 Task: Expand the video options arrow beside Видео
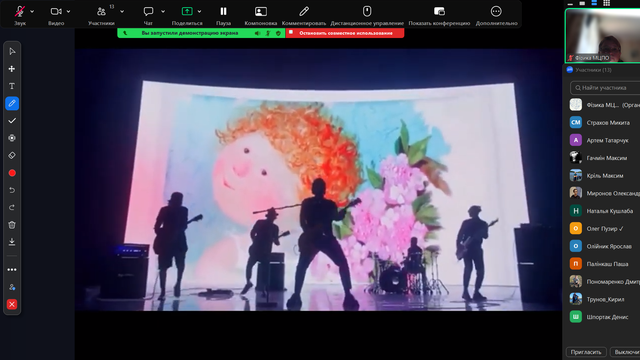68,11
